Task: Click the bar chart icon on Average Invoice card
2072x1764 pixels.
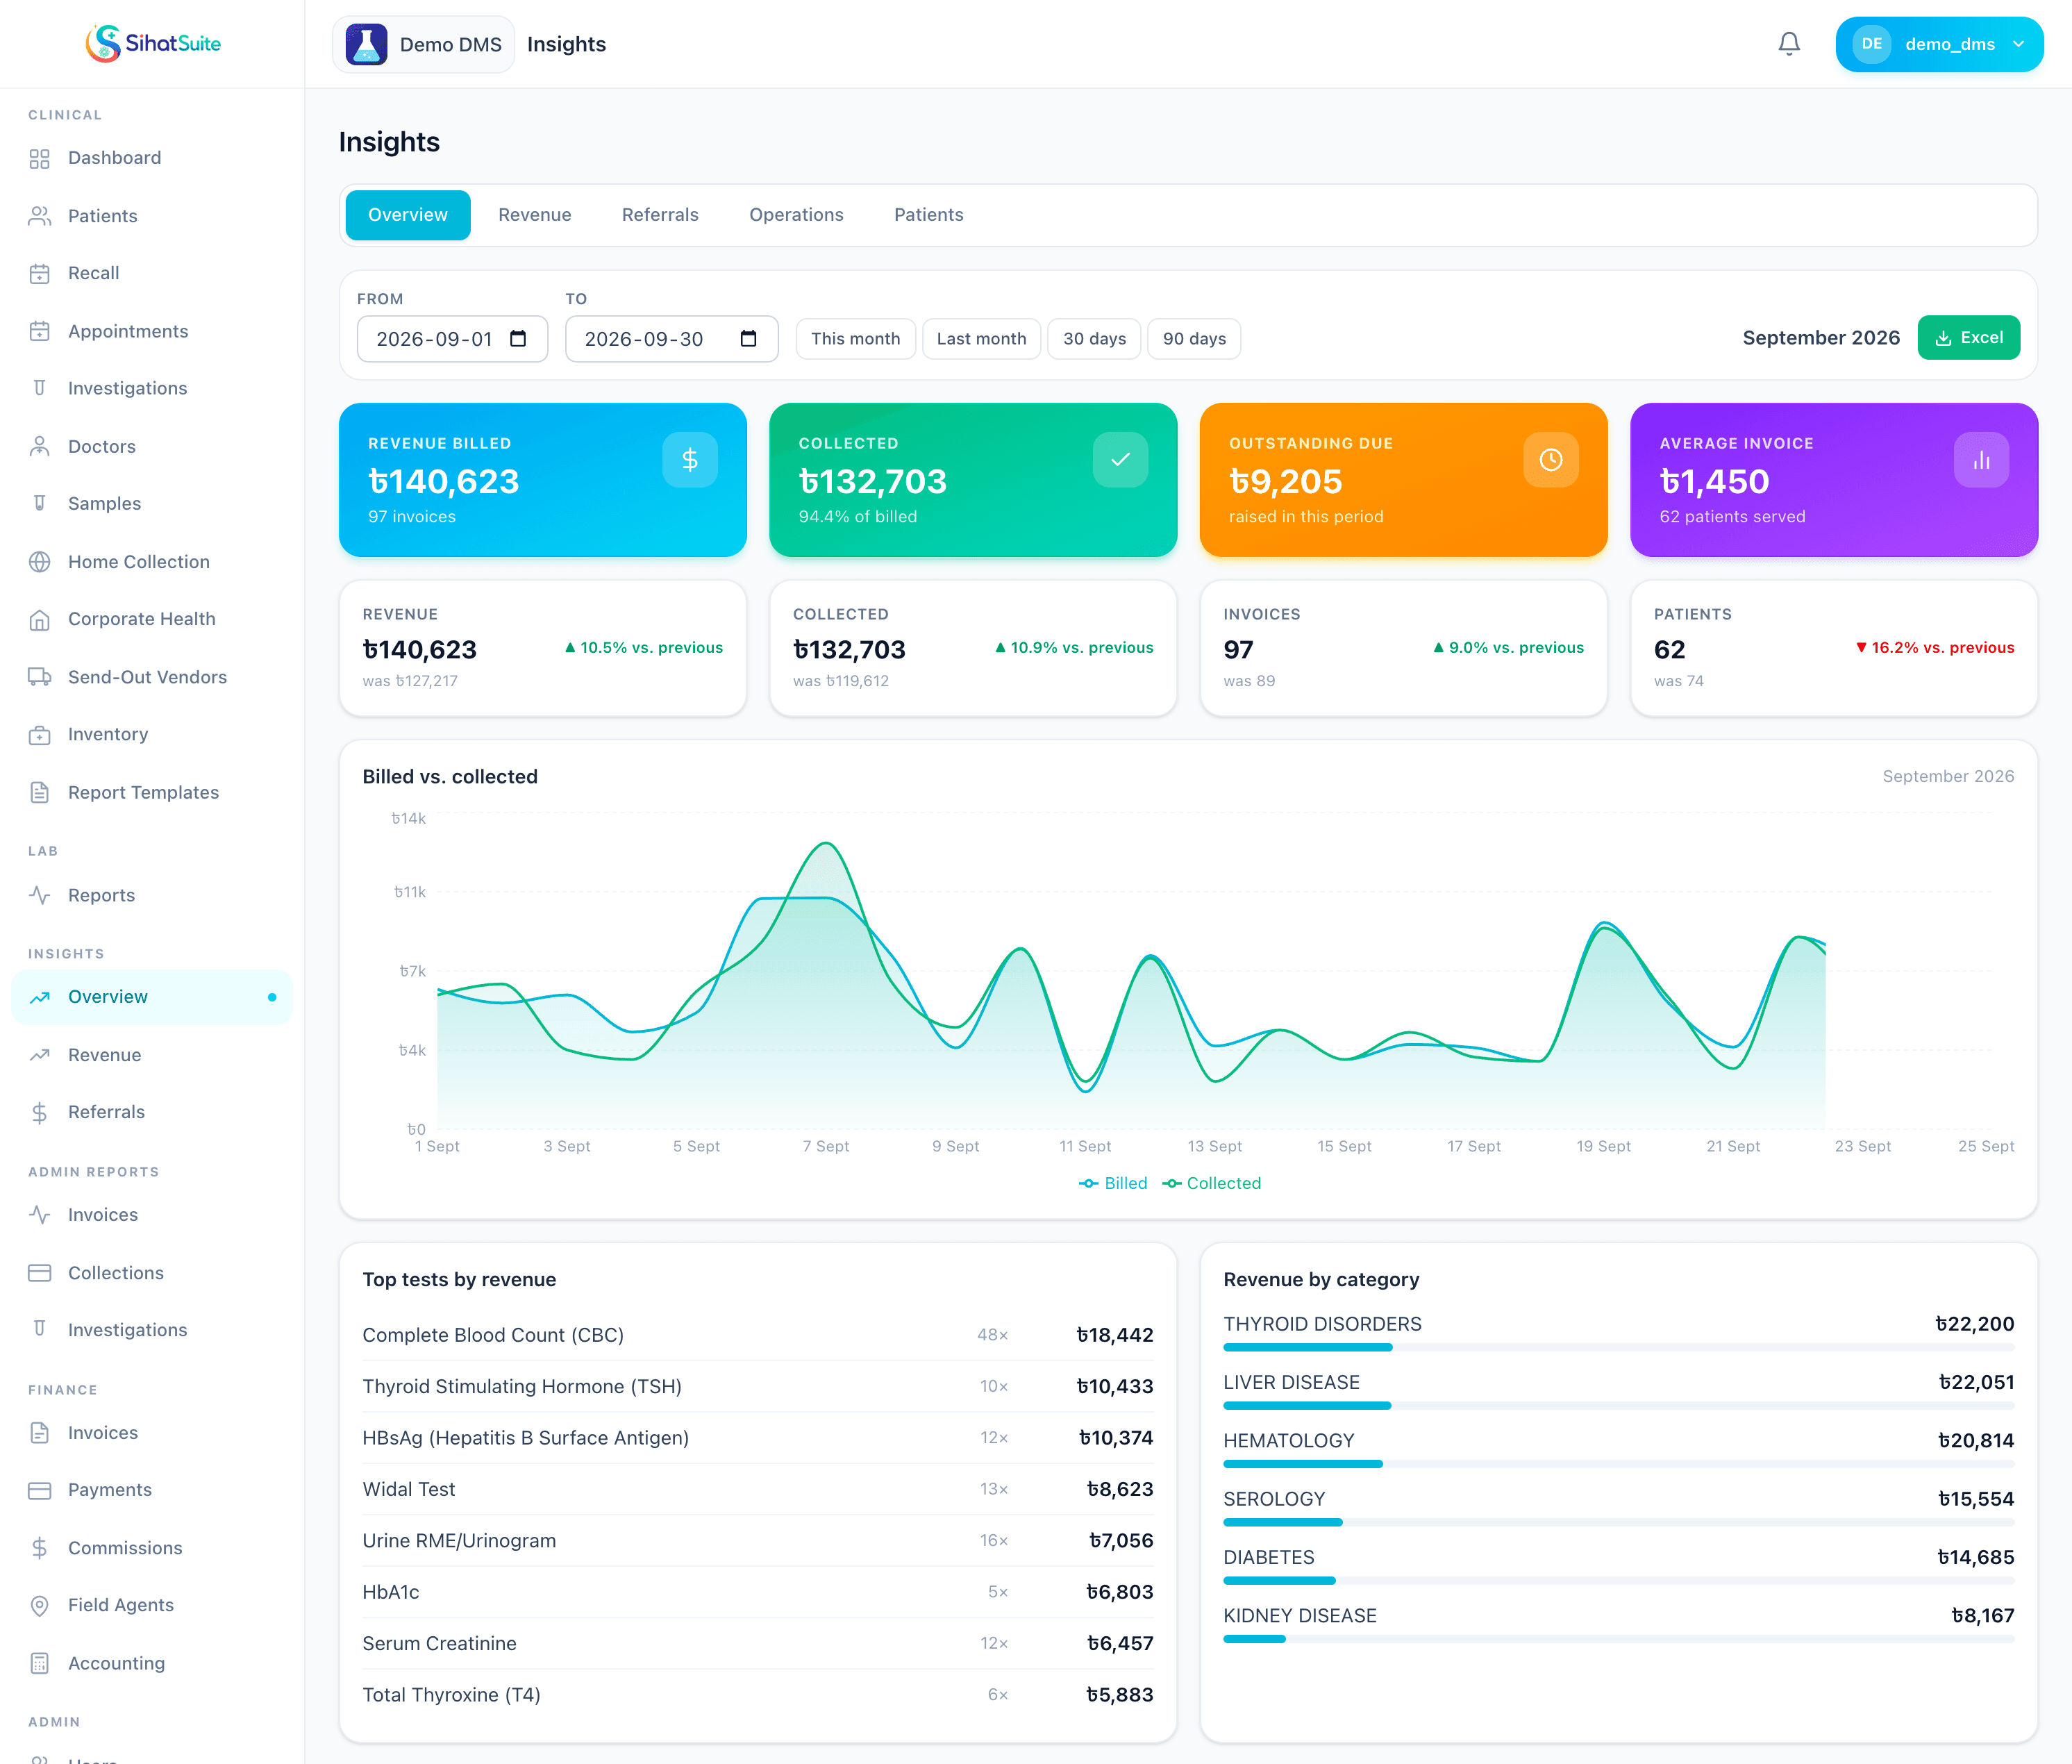Action: (x=1981, y=460)
